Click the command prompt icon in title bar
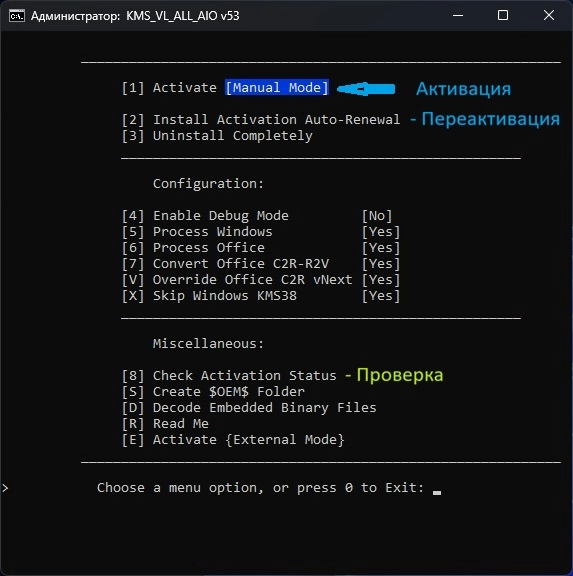The image size is (573, 576). click(17, 16)
